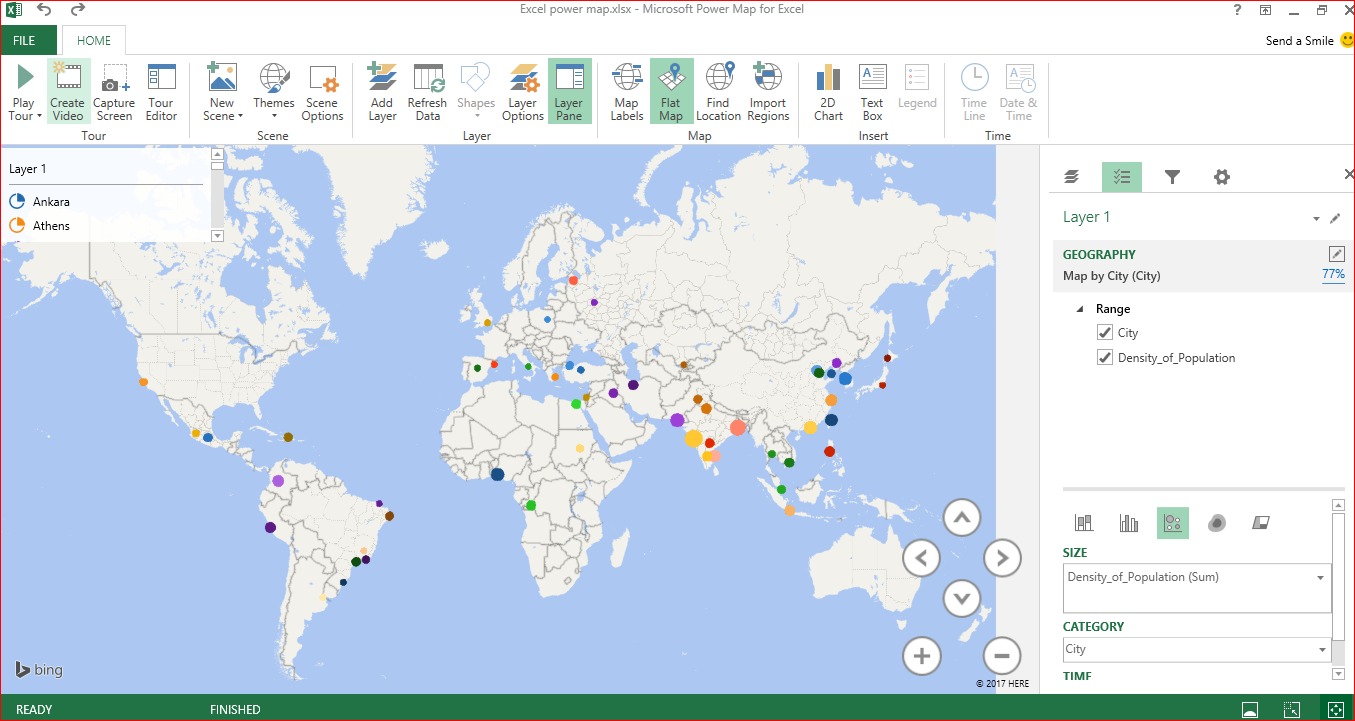Toggle the Layer Pane button
This screenshot has height=721, width=1355.
point(569,92)
